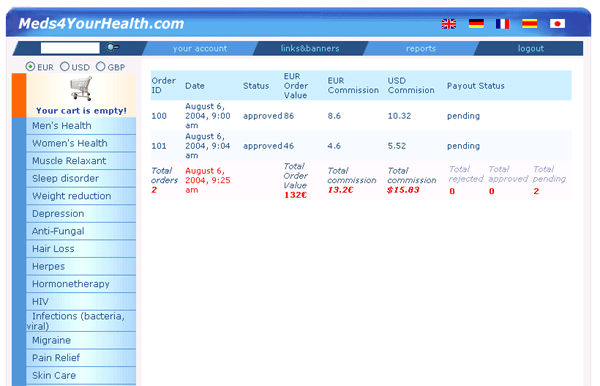Click the 'Your cart is empty!' text
This screenshot has height=386, width=600.
coord(81,111)
